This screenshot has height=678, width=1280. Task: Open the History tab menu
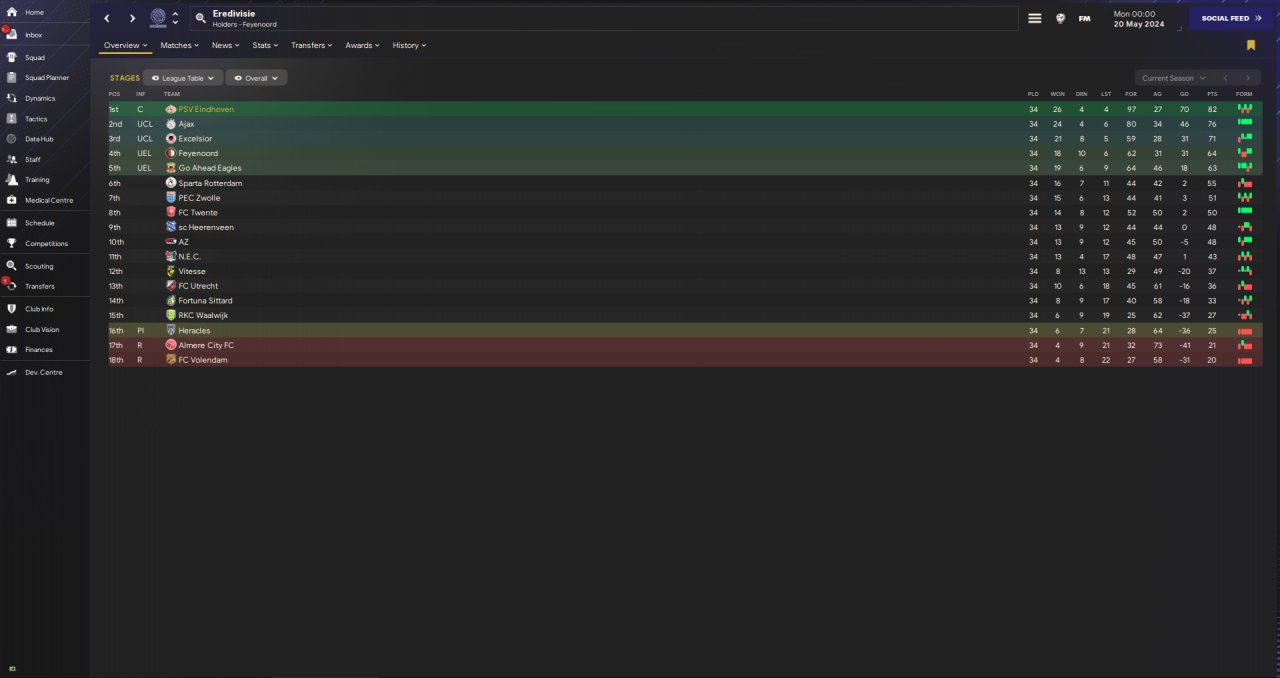pos(409,45)
